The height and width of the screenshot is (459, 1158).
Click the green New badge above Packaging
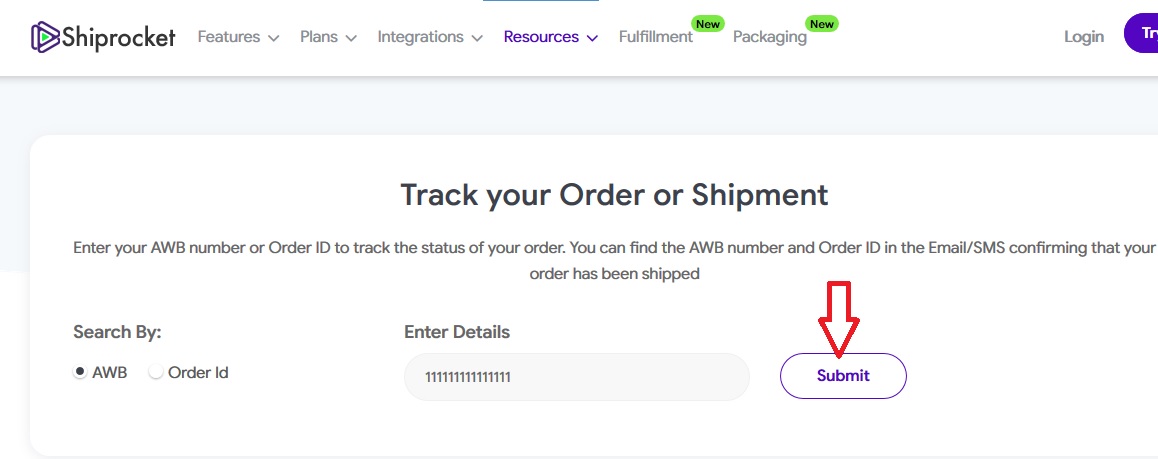pyautogui.click(x=821, y=23)
